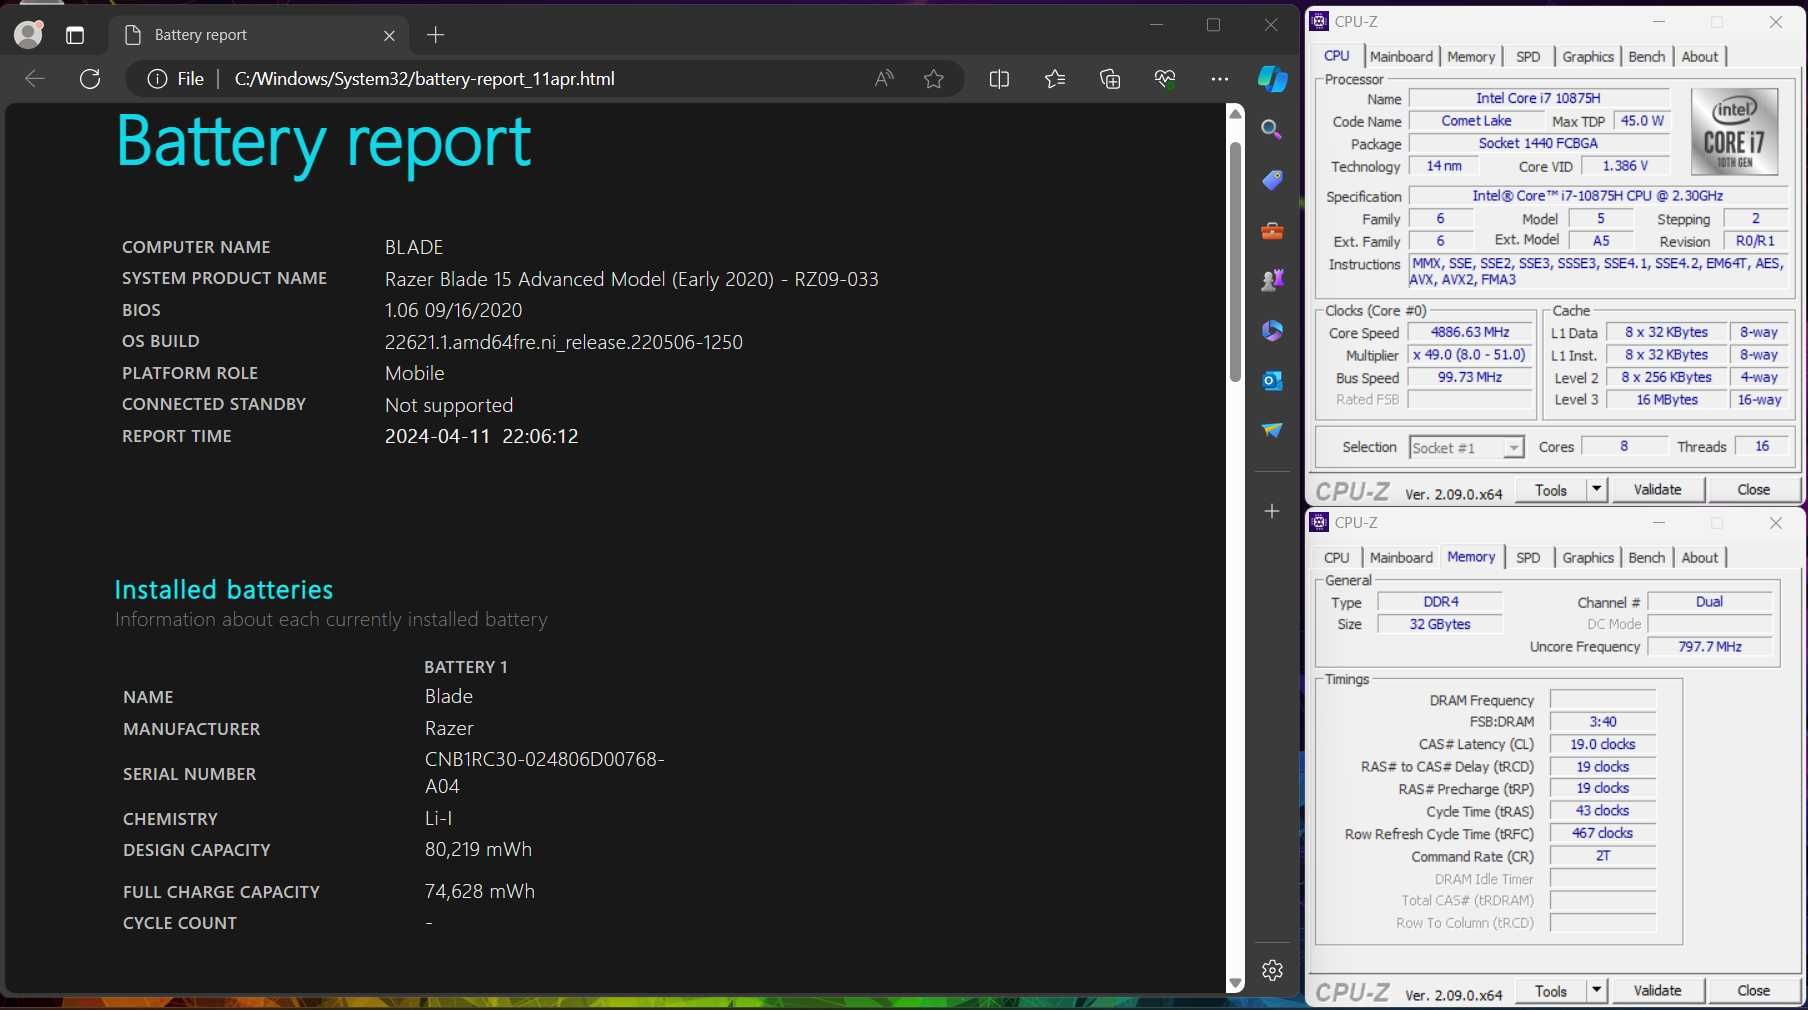
Task: Select the Core Speed value 4886.63 MHz
Action: (1470, 332)
